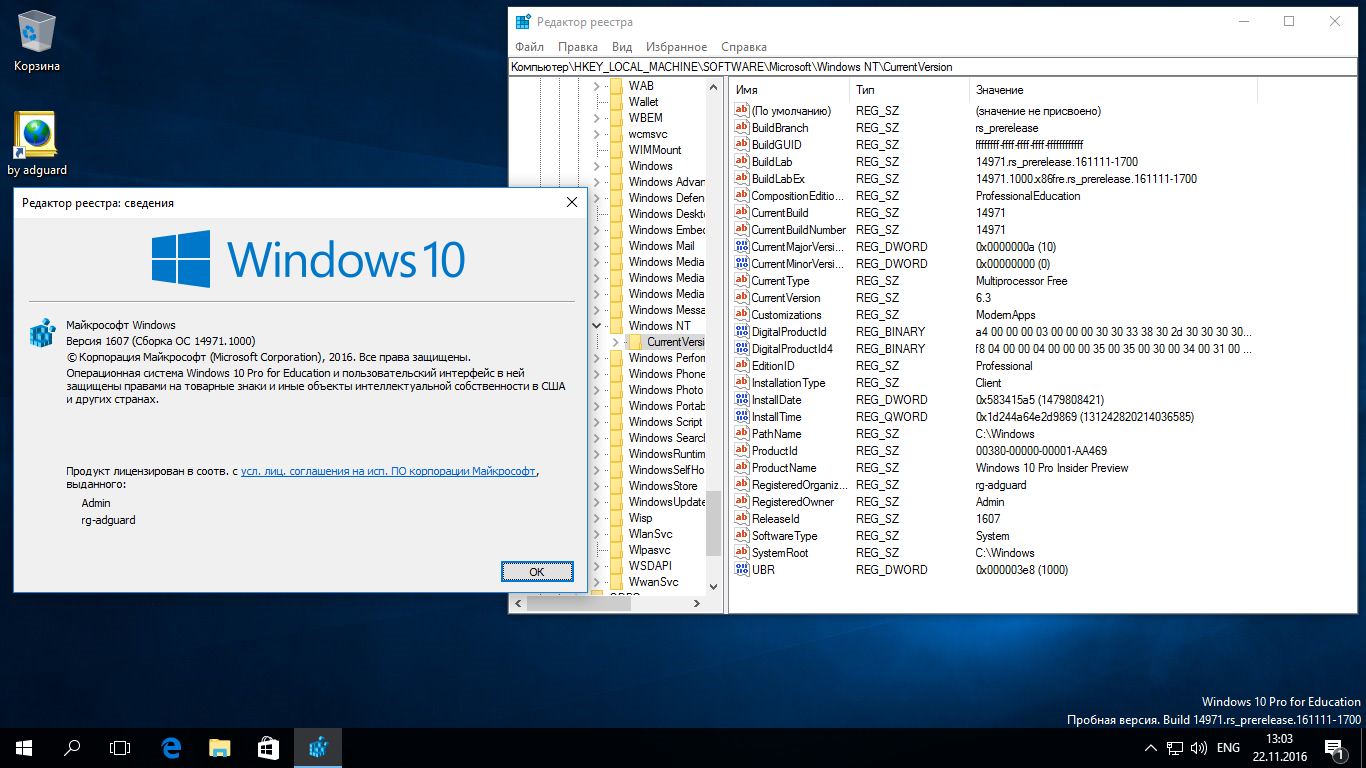Show hidden tray icons chevron
This screenshot has height=768, width=1366.
tap(1150, 748)
